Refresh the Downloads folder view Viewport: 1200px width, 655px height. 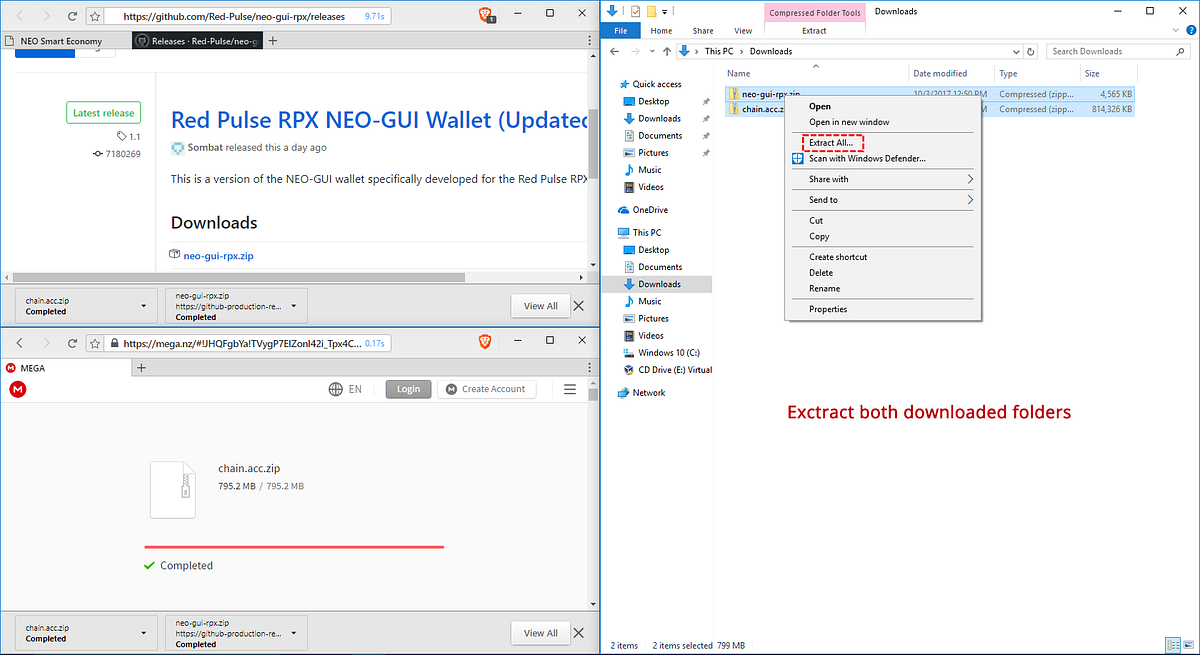(1030, 51)
